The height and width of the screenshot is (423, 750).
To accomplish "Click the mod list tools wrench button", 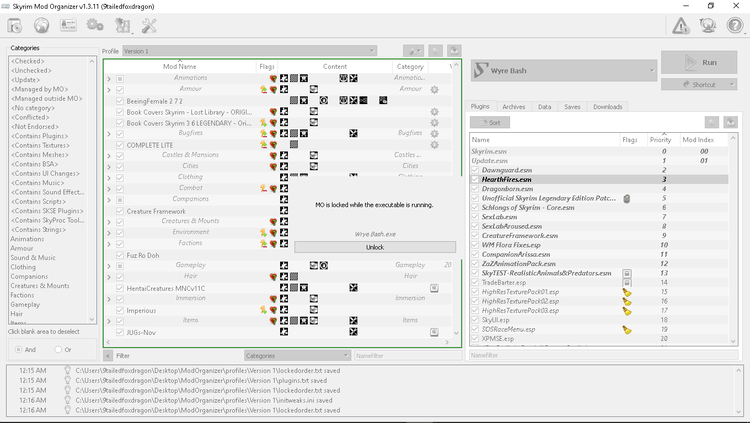I will point(413,51).
